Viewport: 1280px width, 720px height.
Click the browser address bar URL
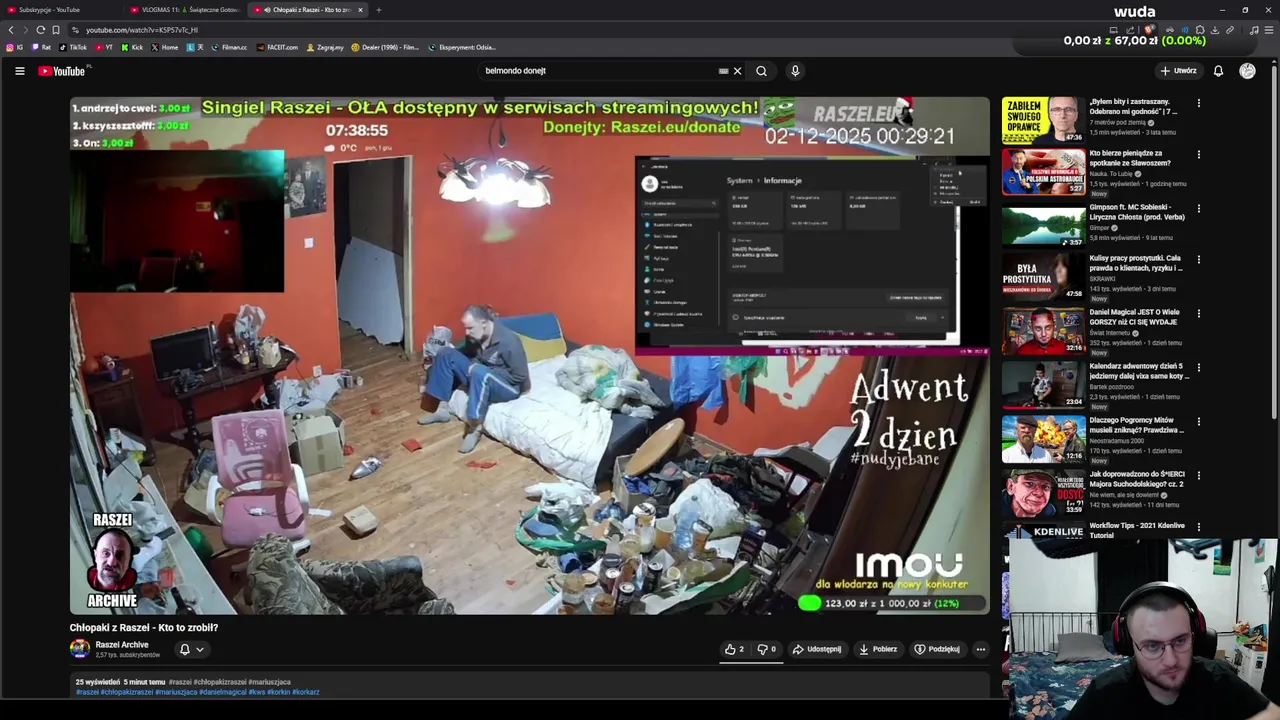click(x=142, y=30)
